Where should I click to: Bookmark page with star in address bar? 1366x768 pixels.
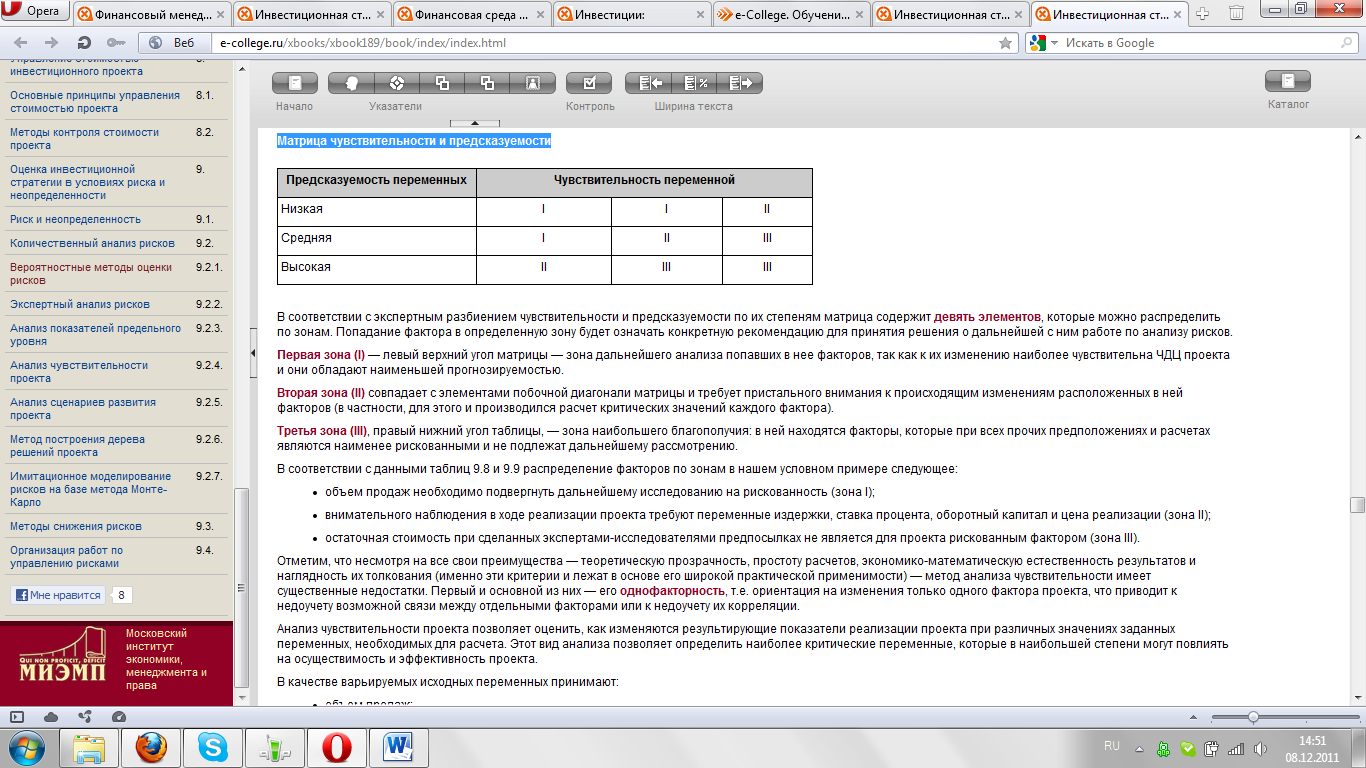click(x=1005, y=43)
